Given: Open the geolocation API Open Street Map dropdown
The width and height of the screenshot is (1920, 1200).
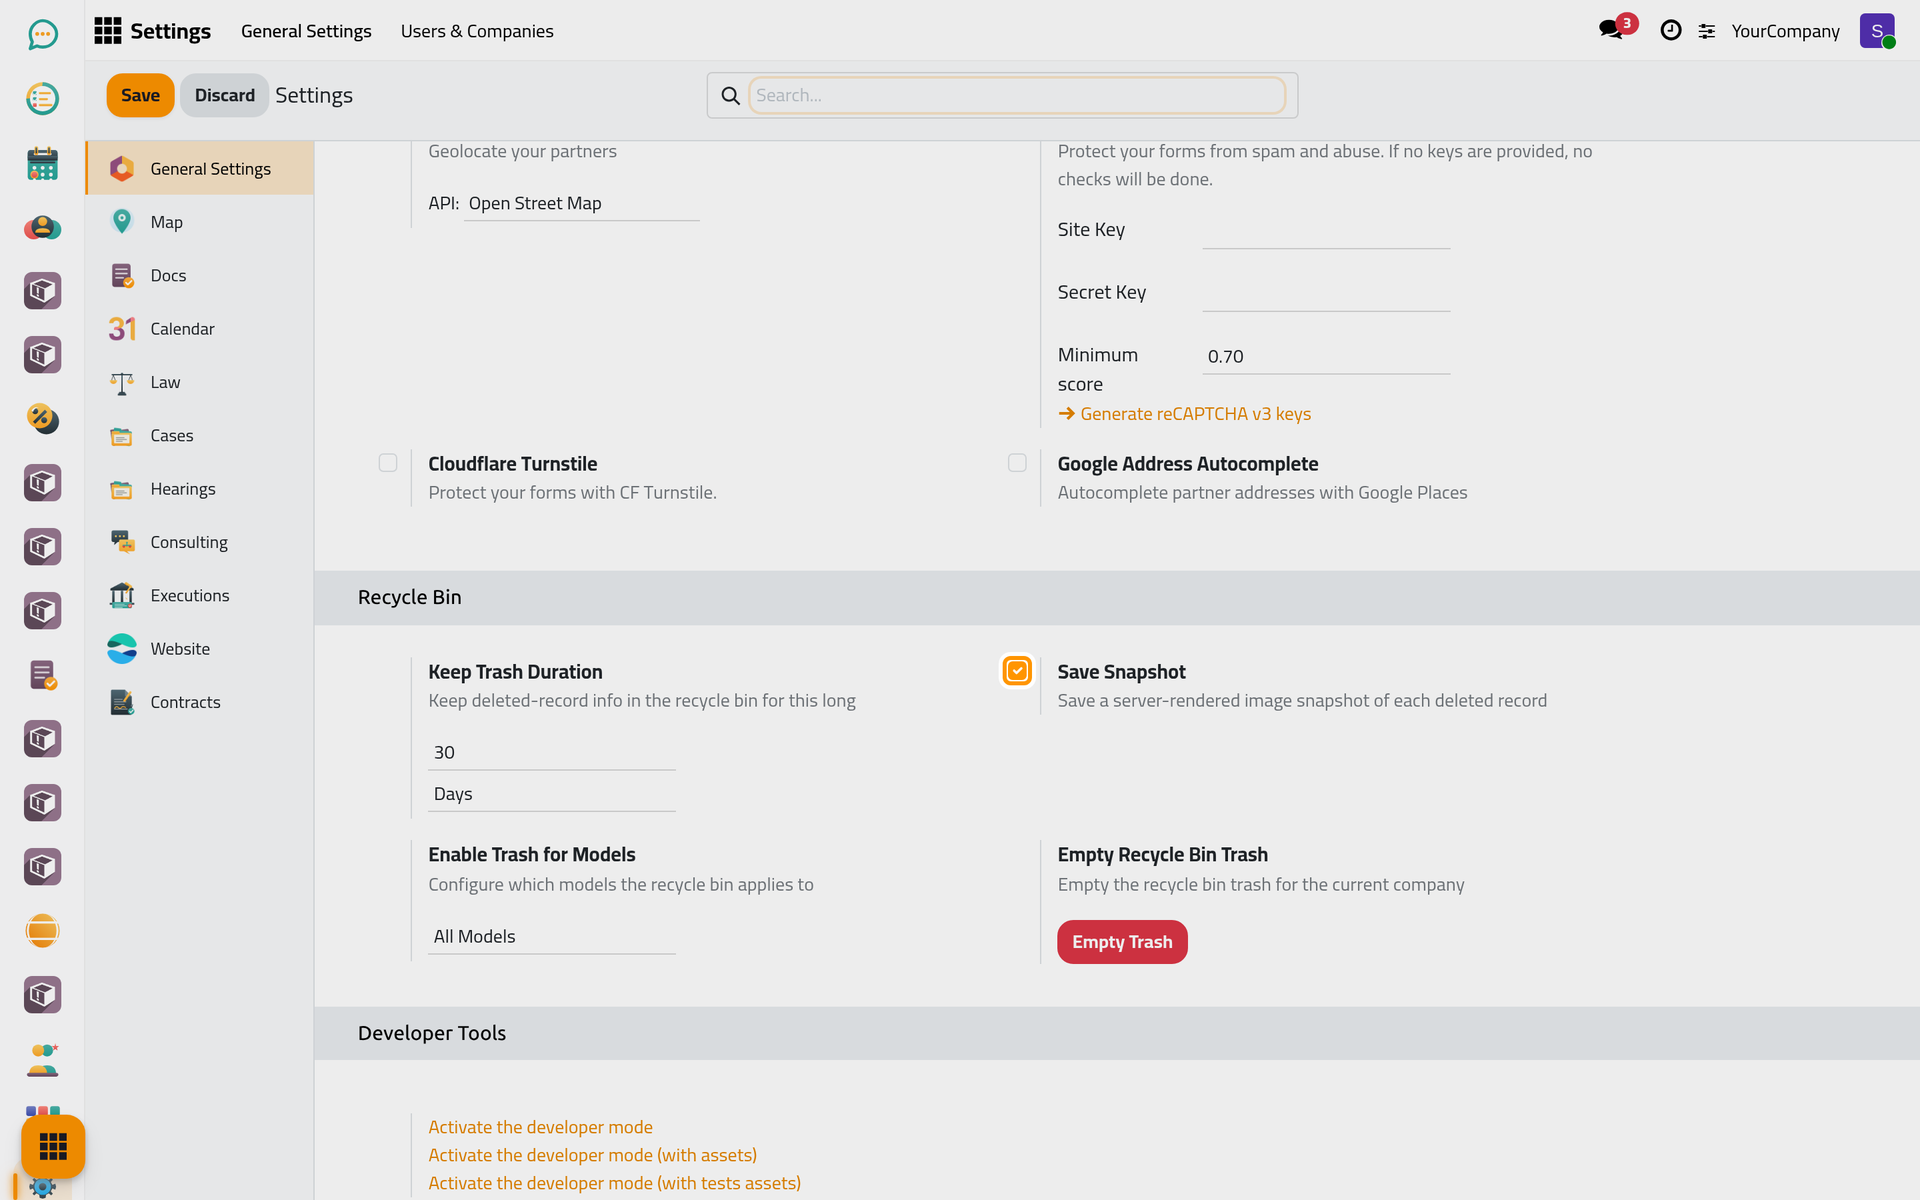Looking at the screenshot, I should 581,204.
